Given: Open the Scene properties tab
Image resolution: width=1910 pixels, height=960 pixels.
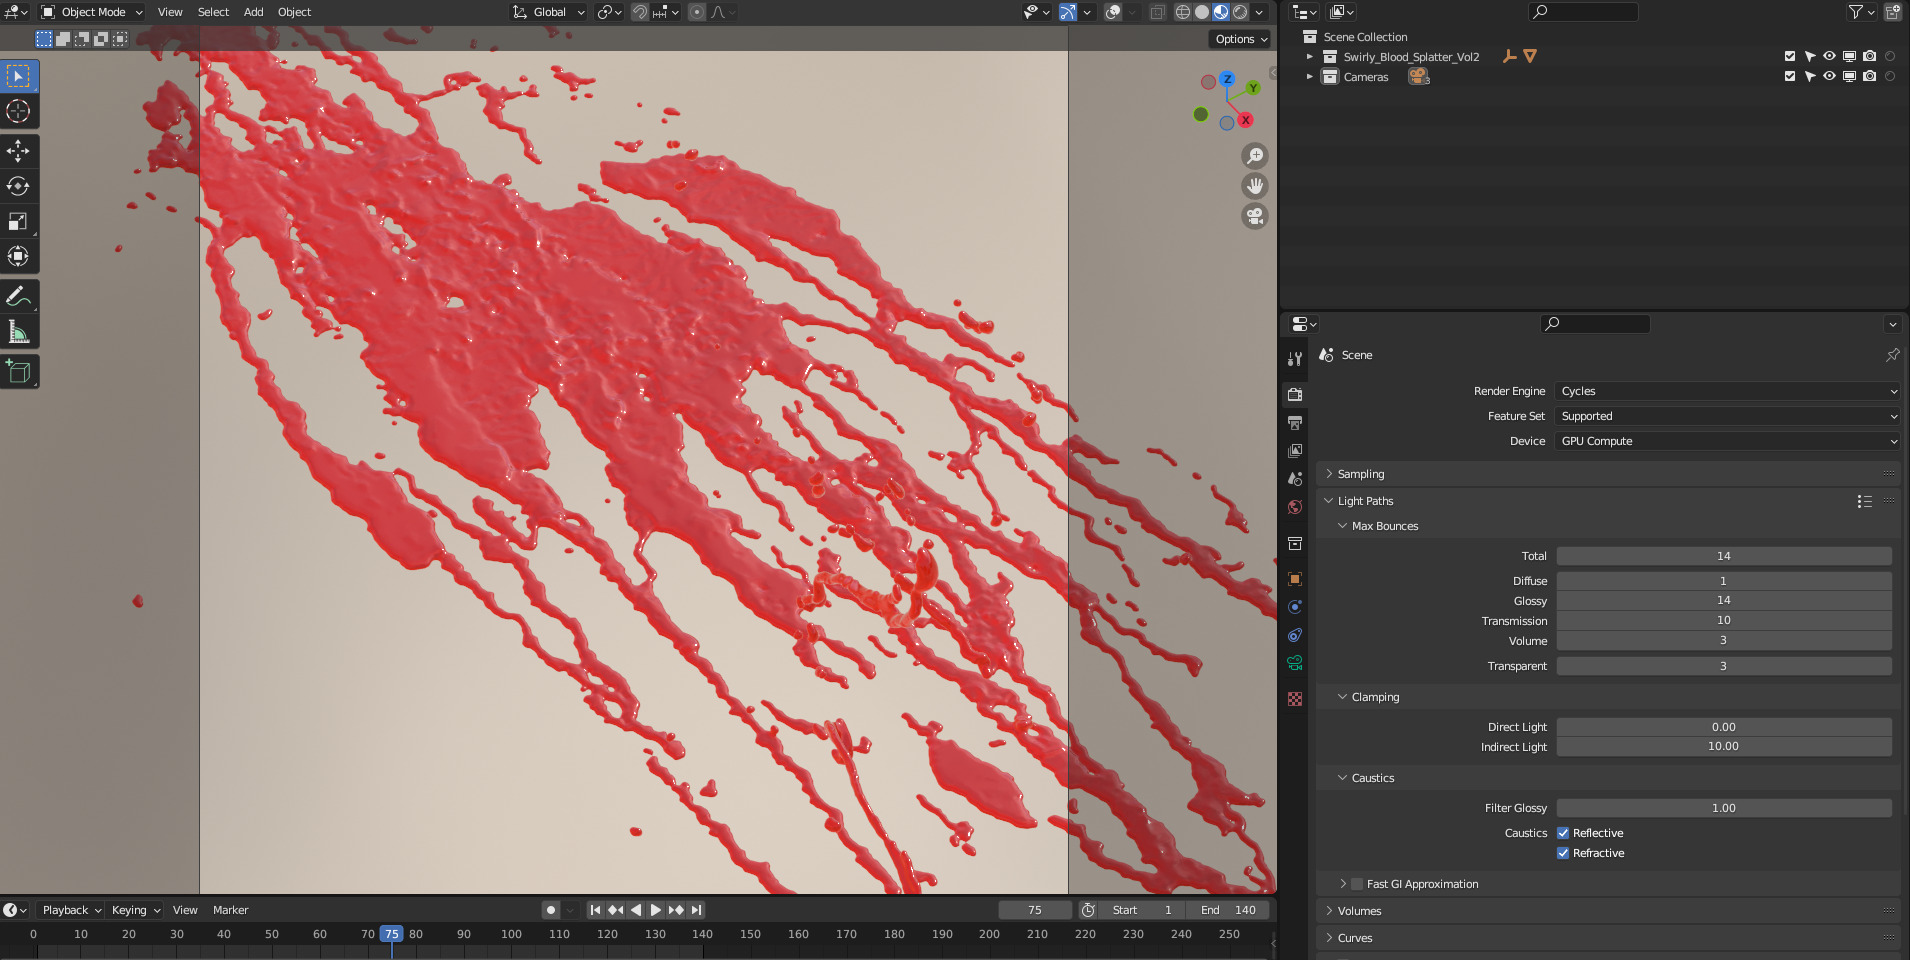Looking at the screenshot, I should [1295, 478].
